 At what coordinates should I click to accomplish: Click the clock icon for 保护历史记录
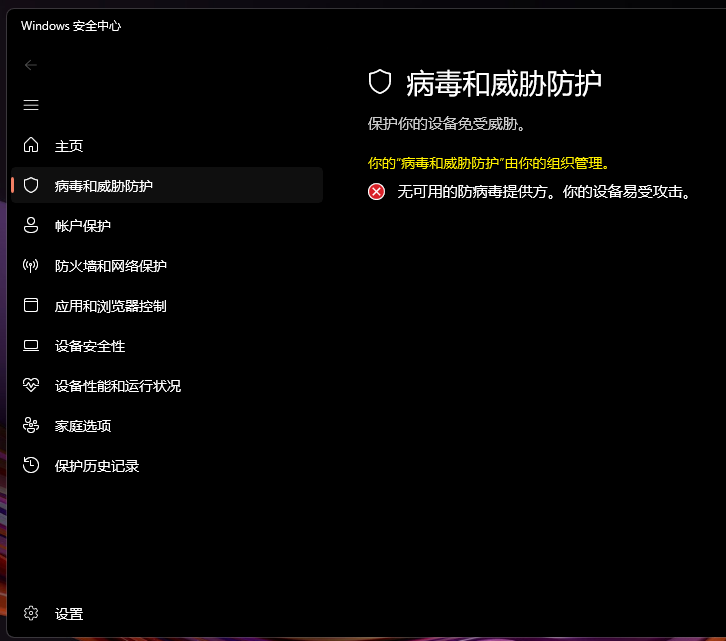(31, 466)
